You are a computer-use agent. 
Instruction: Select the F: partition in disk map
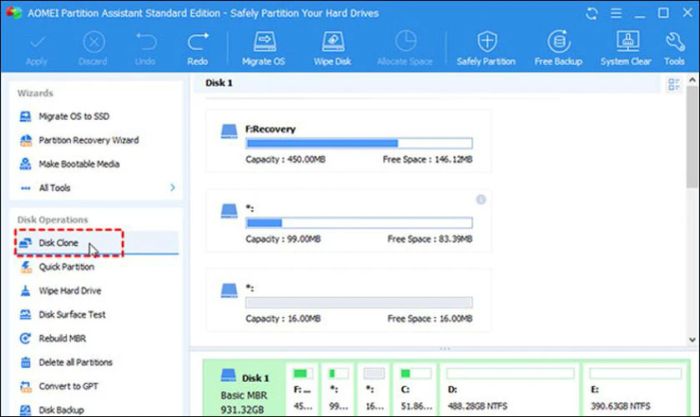[x=302, y=389]
